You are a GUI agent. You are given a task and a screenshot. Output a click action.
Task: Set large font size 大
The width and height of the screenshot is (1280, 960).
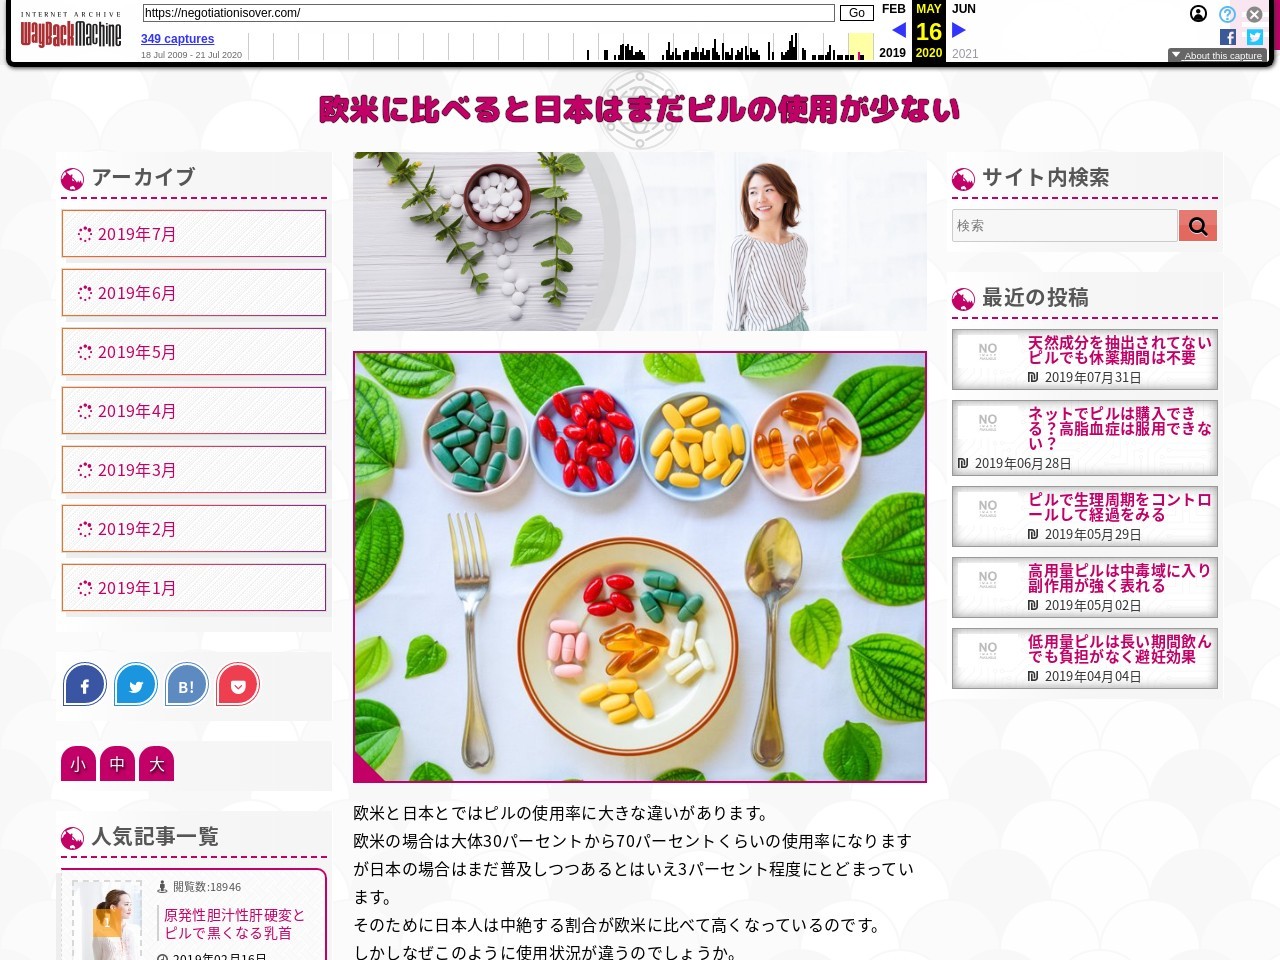pyautogui.click(x=157, y=764)
